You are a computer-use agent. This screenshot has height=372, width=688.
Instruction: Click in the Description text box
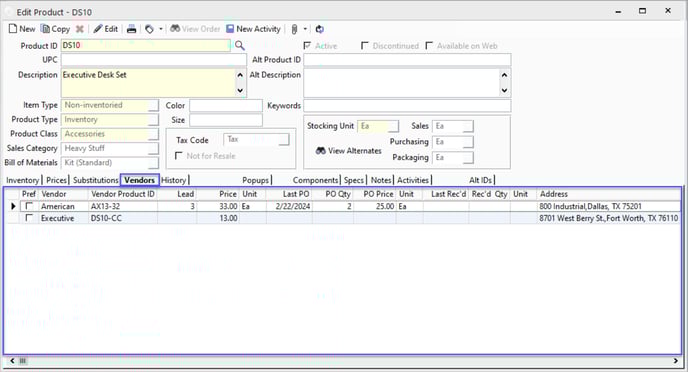(x=148, y=82)
